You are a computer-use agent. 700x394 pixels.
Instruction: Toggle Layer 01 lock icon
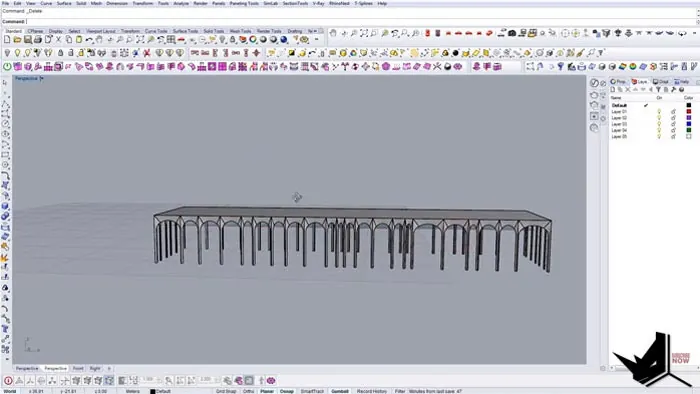click(673, 112)
